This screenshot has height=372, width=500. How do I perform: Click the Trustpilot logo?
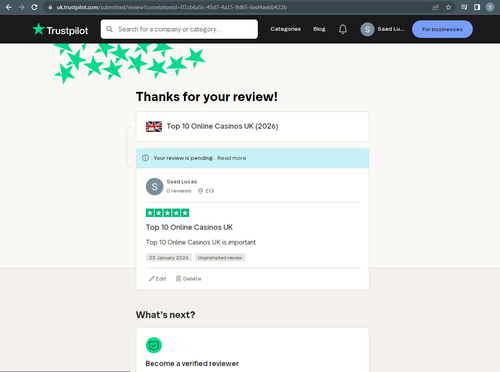[60, 30]
